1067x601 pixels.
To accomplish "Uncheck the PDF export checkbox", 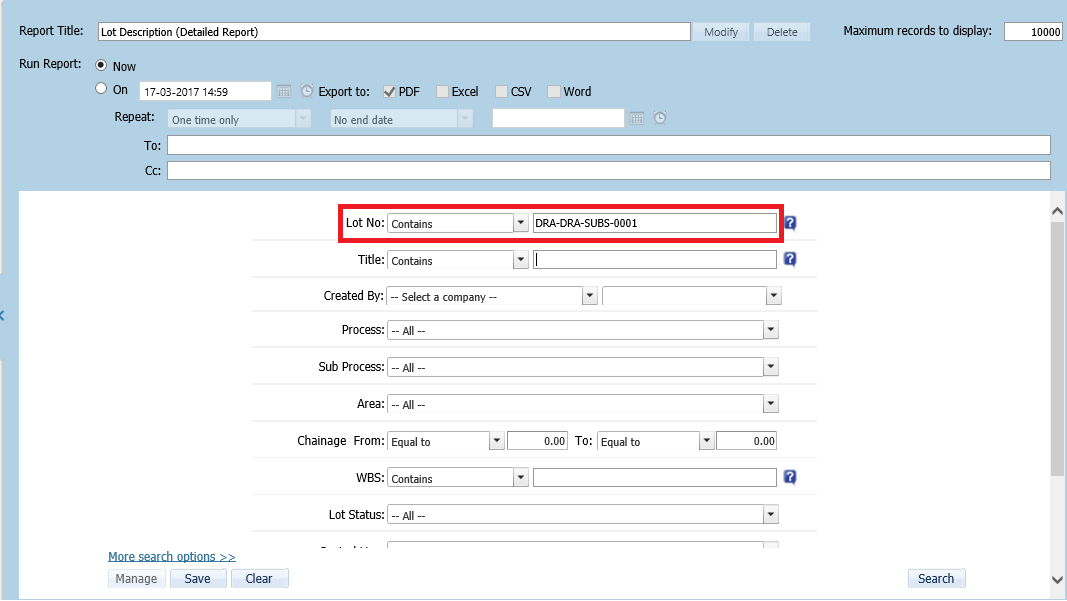I will pos(389,91).
